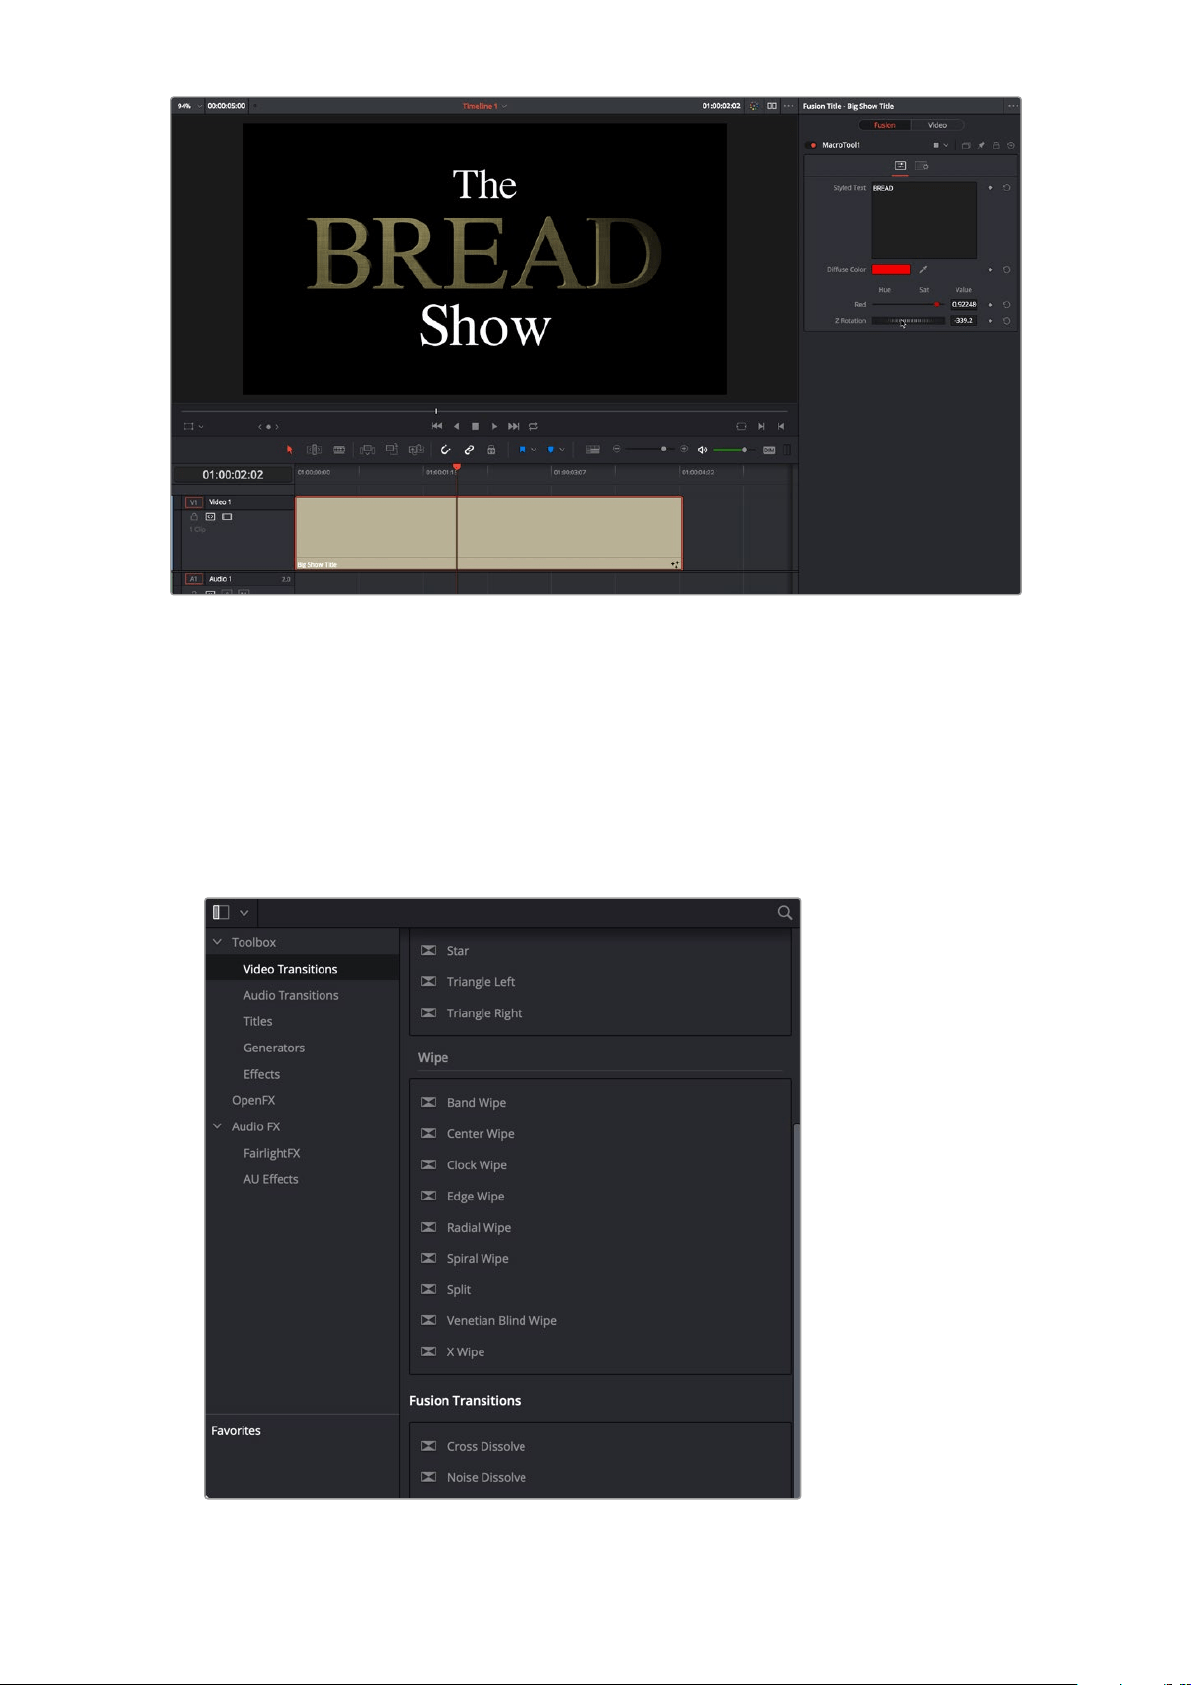Click the blue Marker icon
Viewport: 1192px width, 1685px height.
[550, 450]
